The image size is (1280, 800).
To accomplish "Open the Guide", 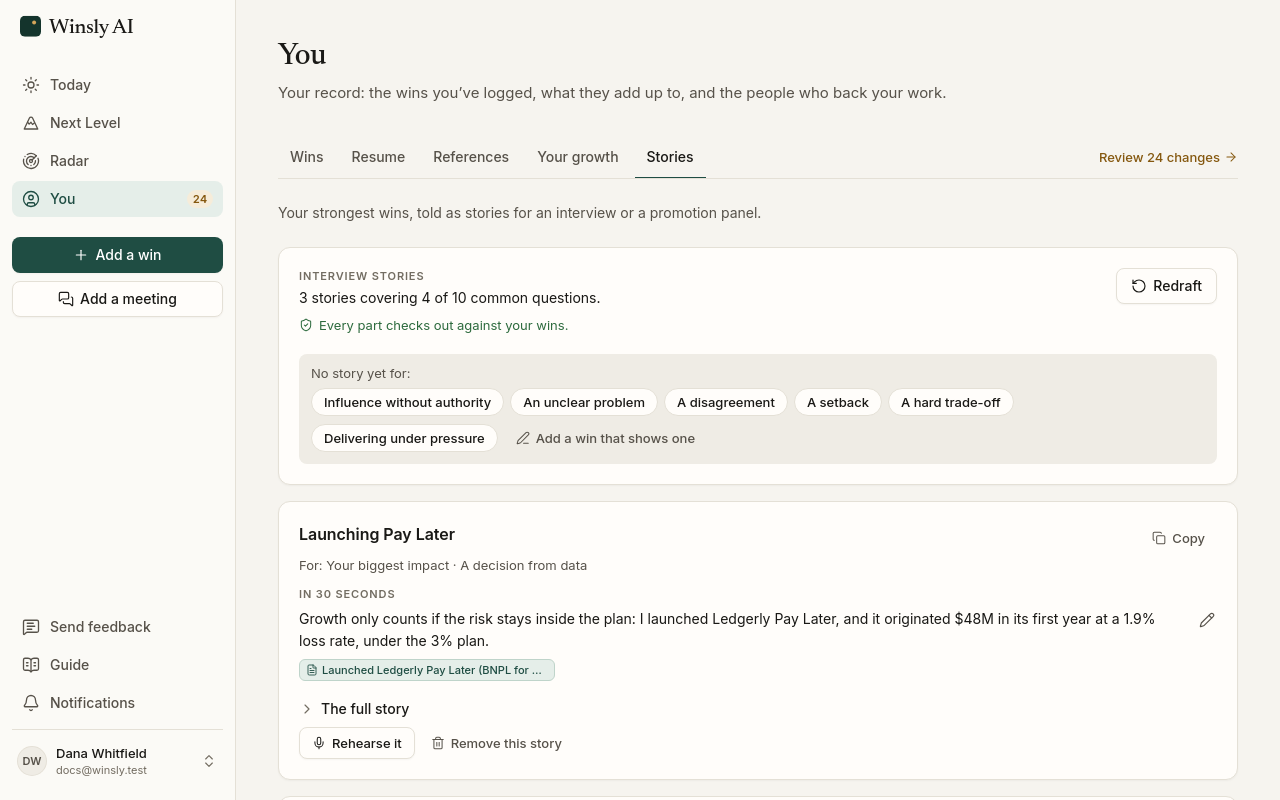I will click(117, 665).
